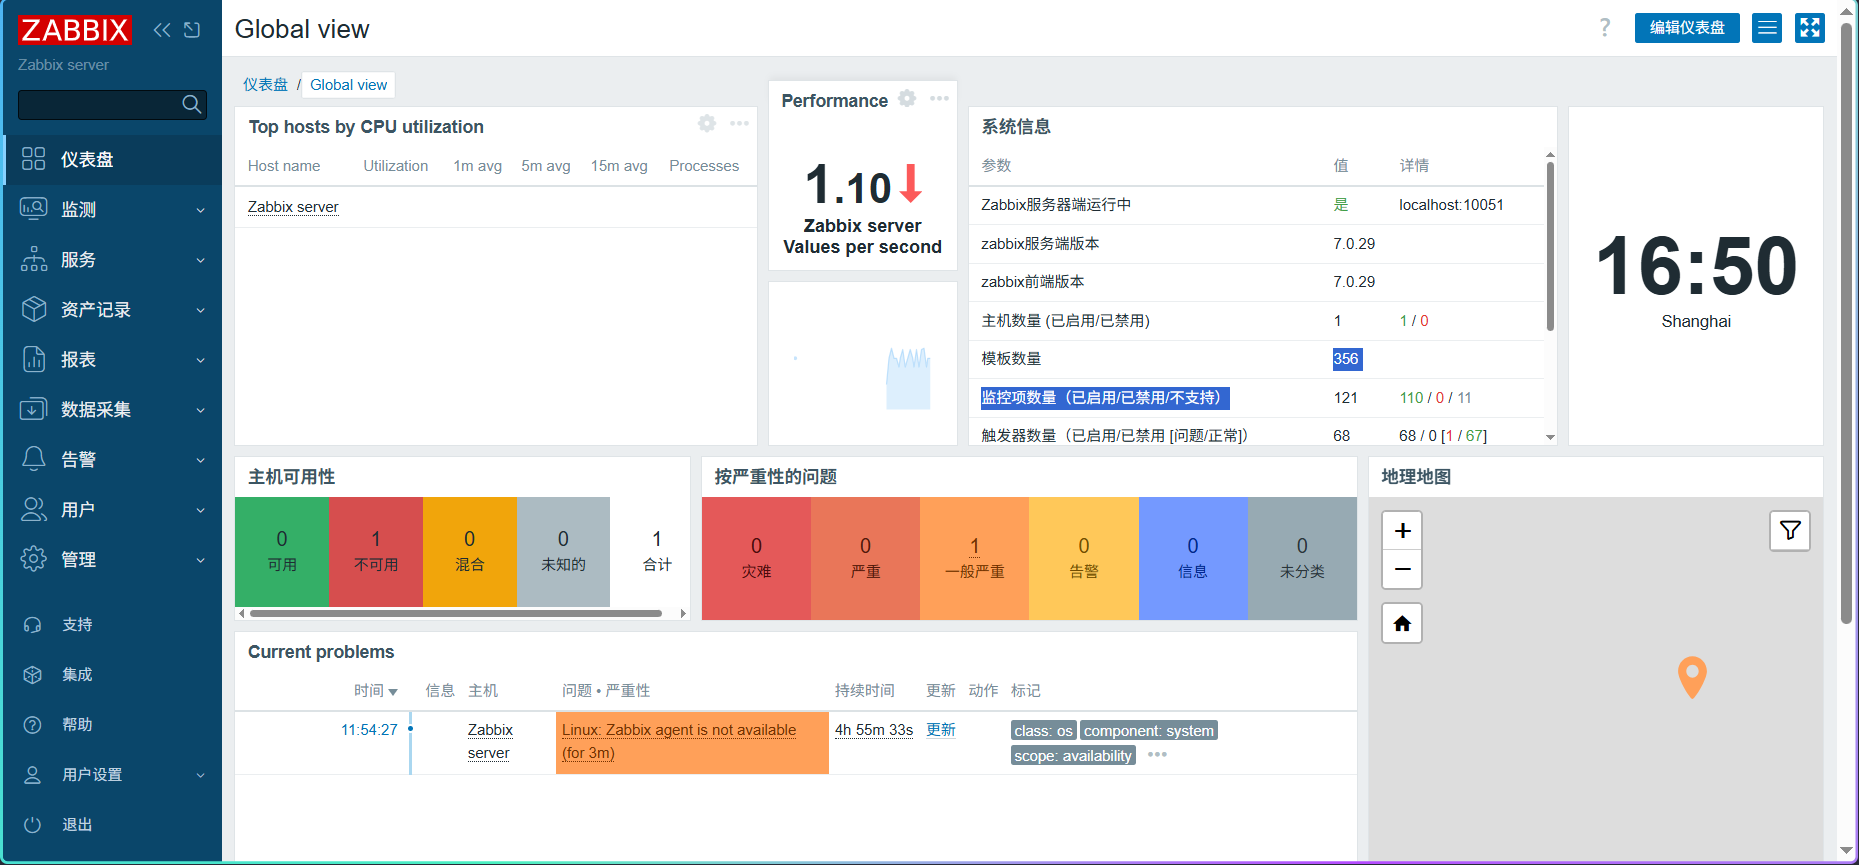The image size is (1859, 865).
Task: Click the search magnifier icon in sidebar
Action: 192,104
